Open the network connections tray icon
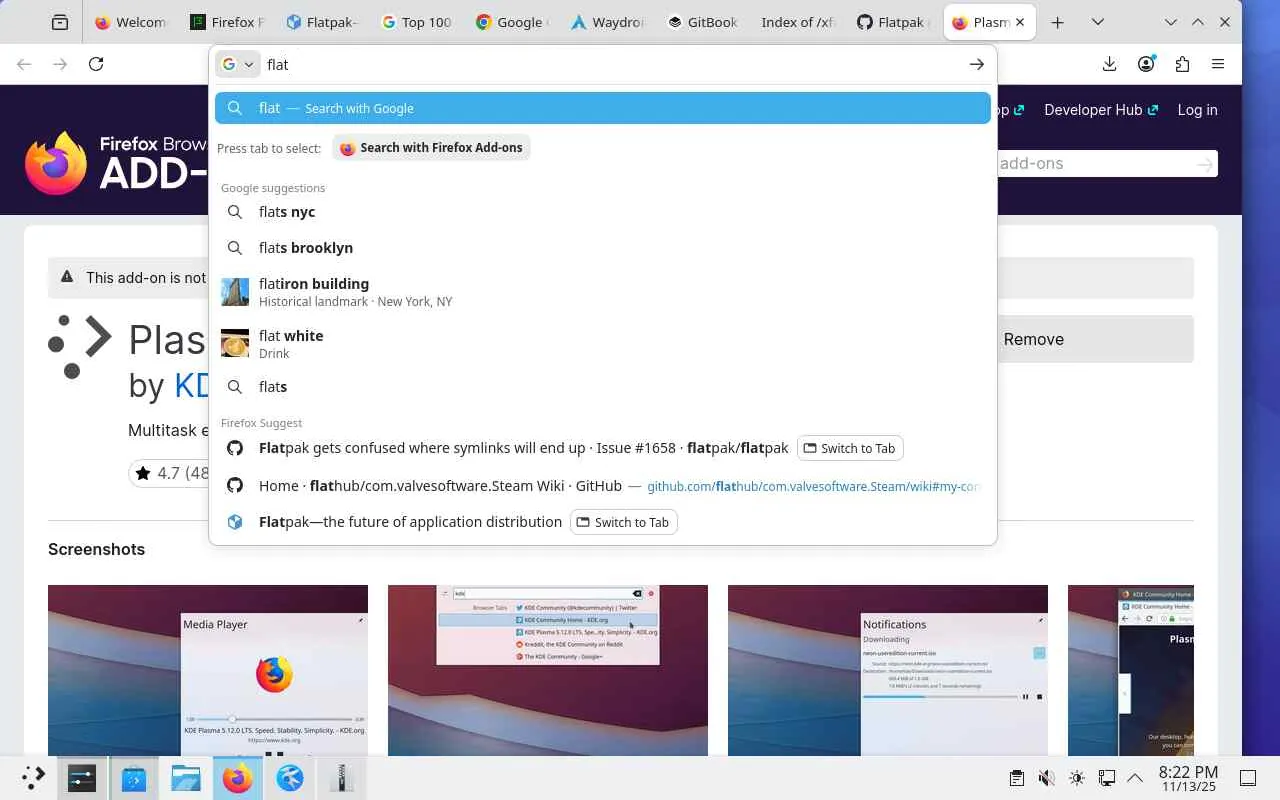 1106,778
